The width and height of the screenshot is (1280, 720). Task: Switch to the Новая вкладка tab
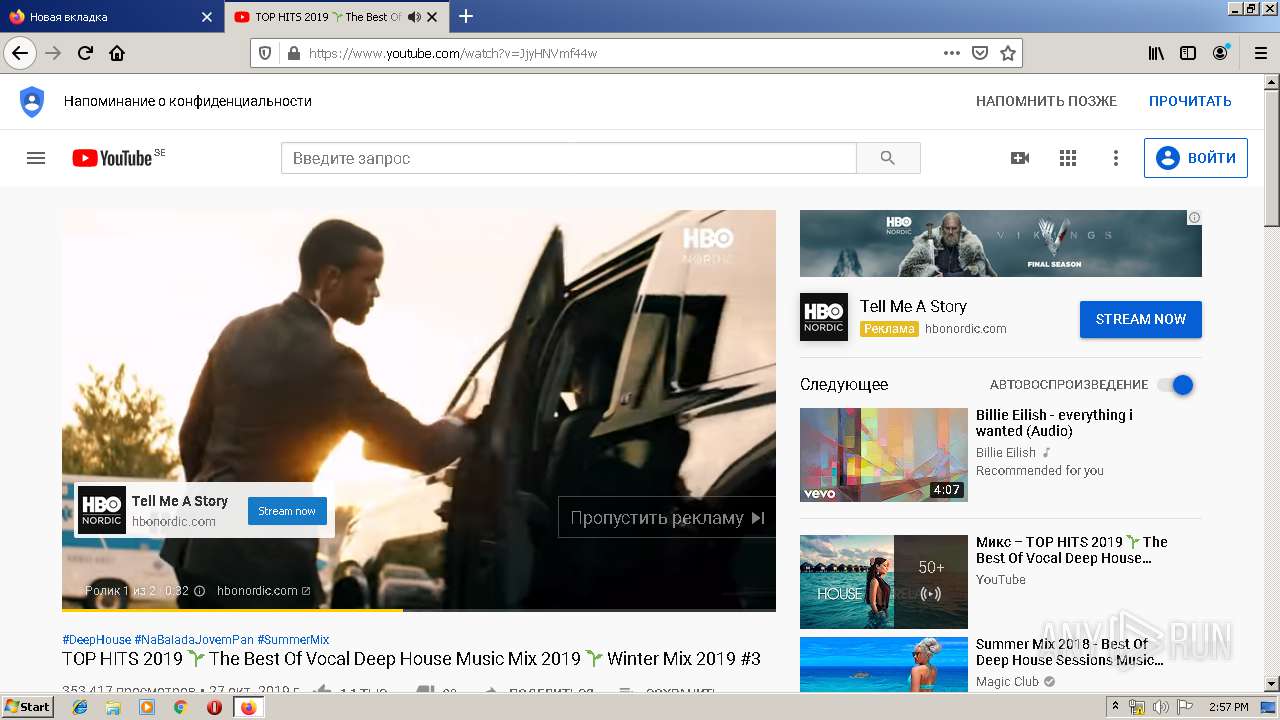pyautogui.click(x=110, y=17)
